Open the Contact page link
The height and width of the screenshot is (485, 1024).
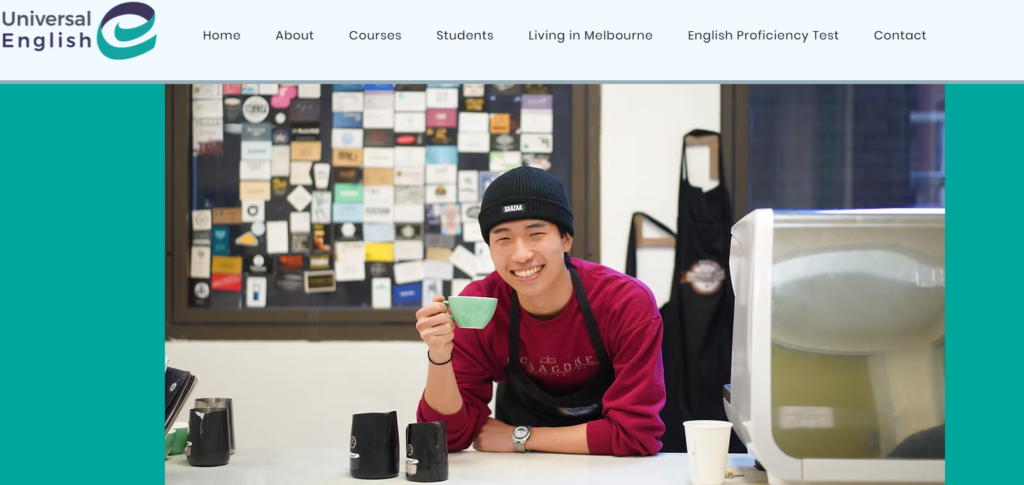coord(900,35)
